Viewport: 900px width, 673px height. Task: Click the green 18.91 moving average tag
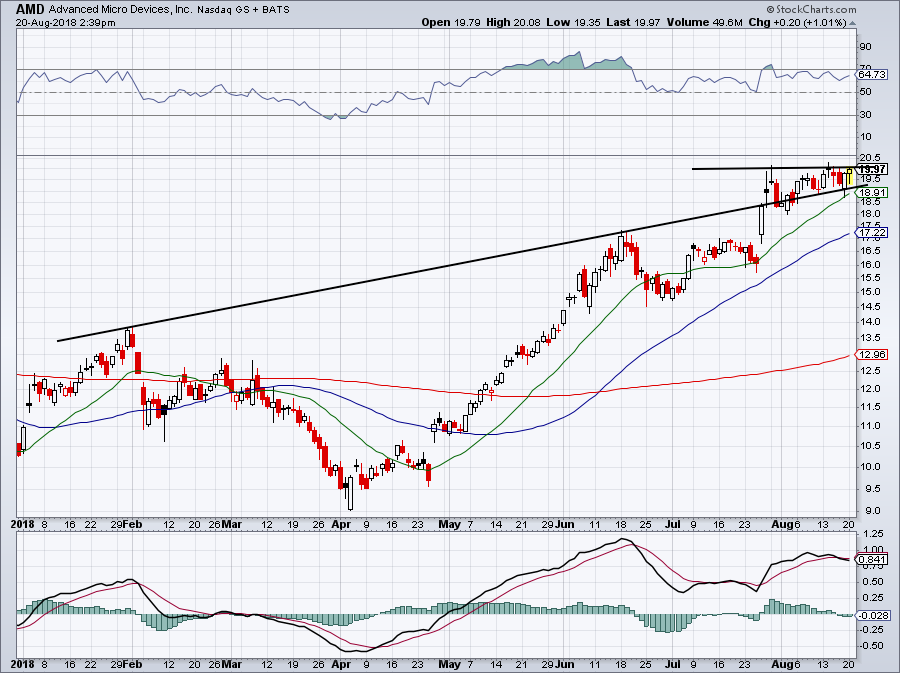tap(872, 193)
